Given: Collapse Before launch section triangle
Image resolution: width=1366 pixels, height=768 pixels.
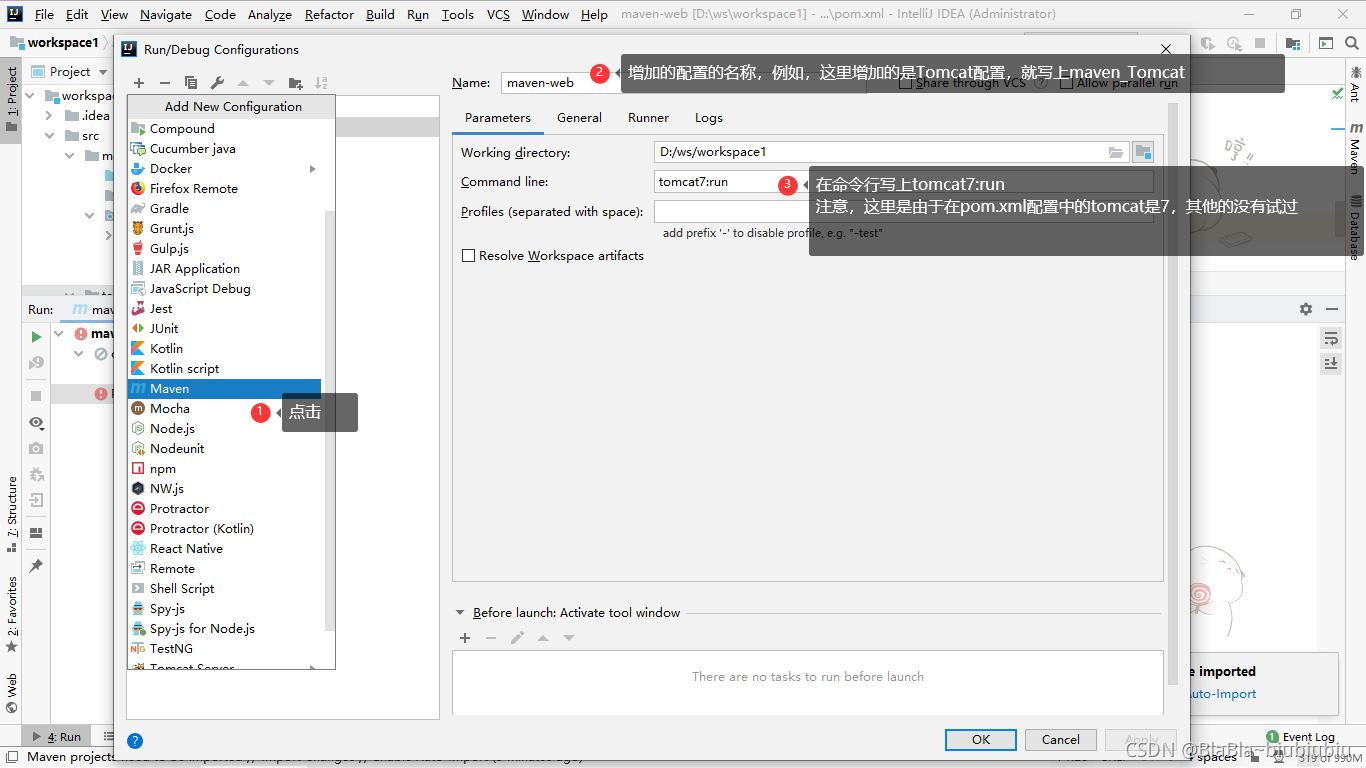Looking at the screenshot, I should click(460, 612).
